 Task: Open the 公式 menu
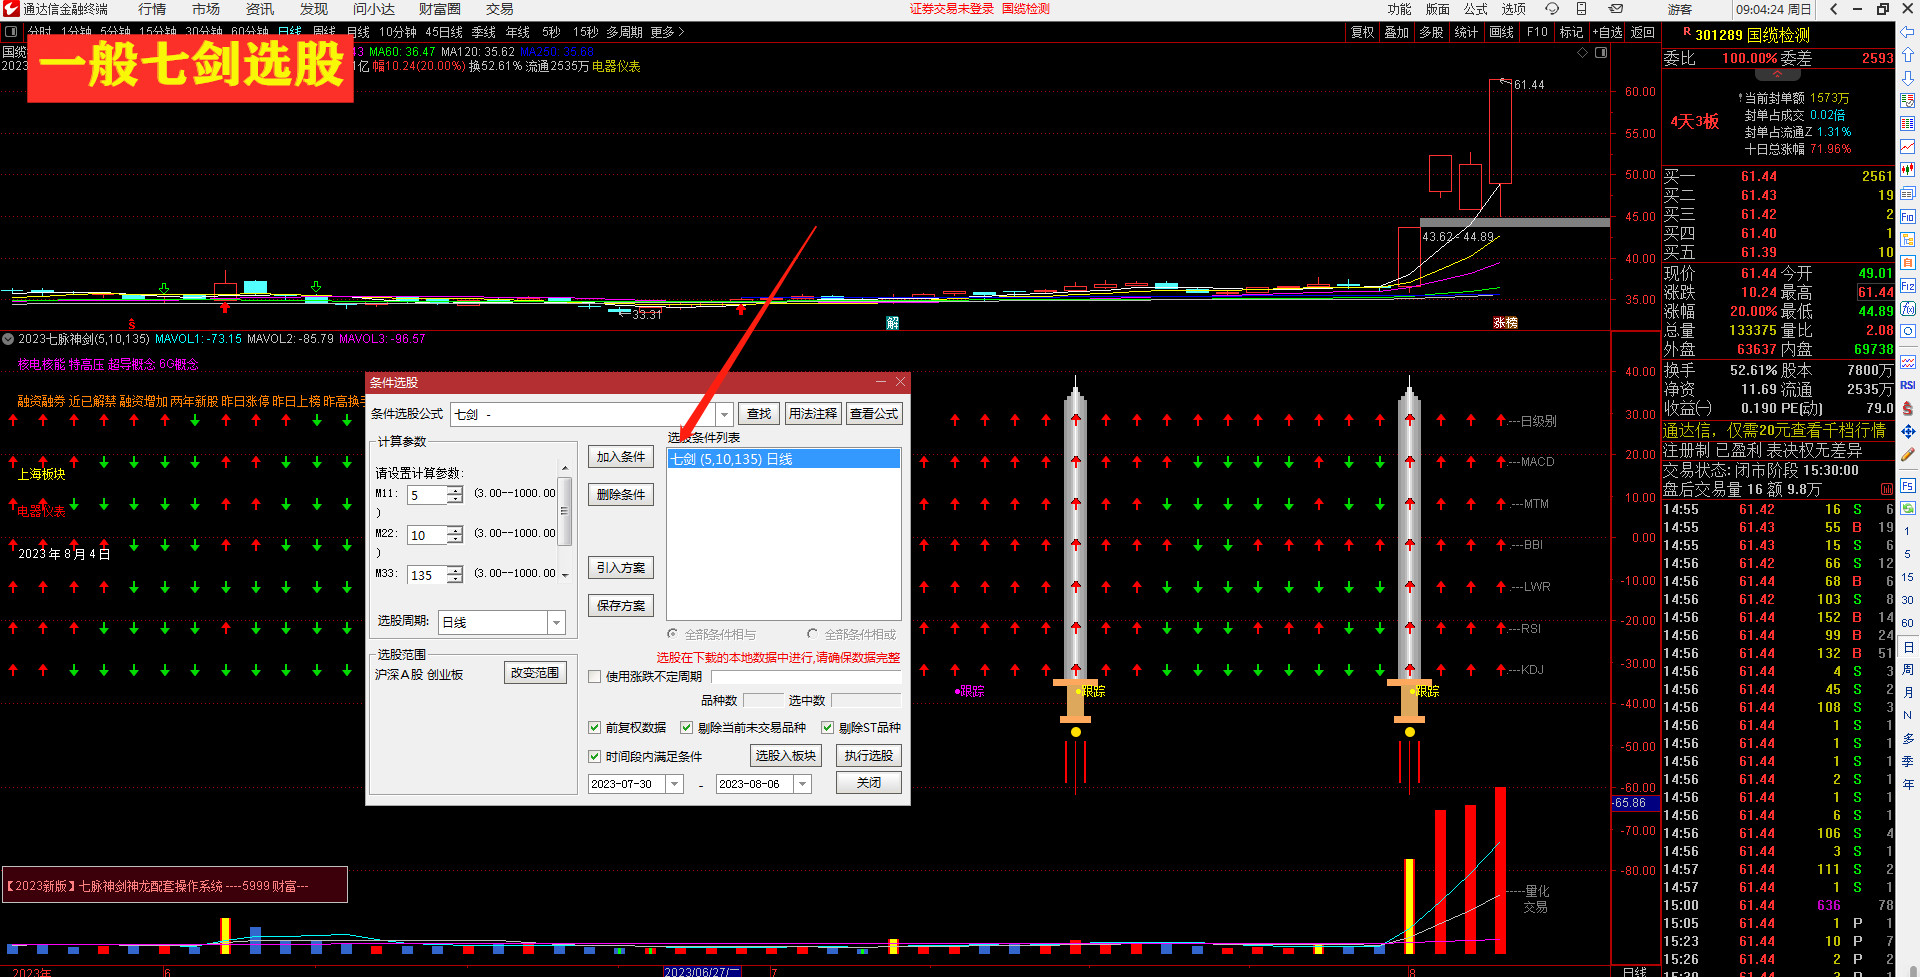(1476, 9)
